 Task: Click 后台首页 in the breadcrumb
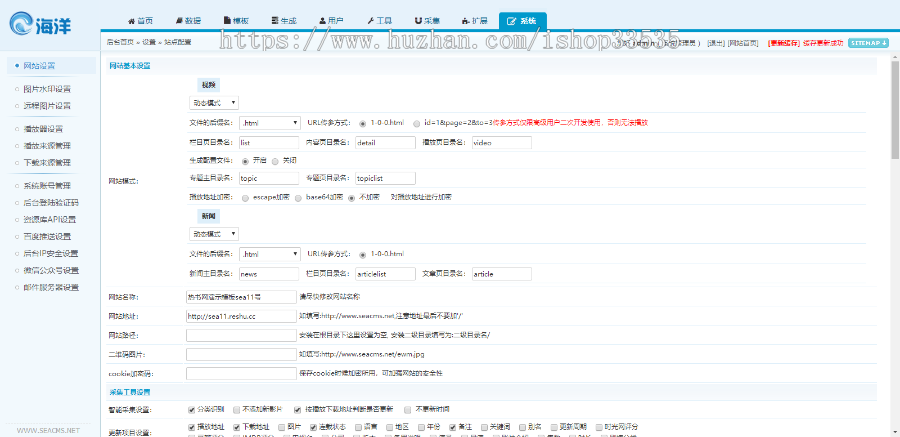pos(120,42)
